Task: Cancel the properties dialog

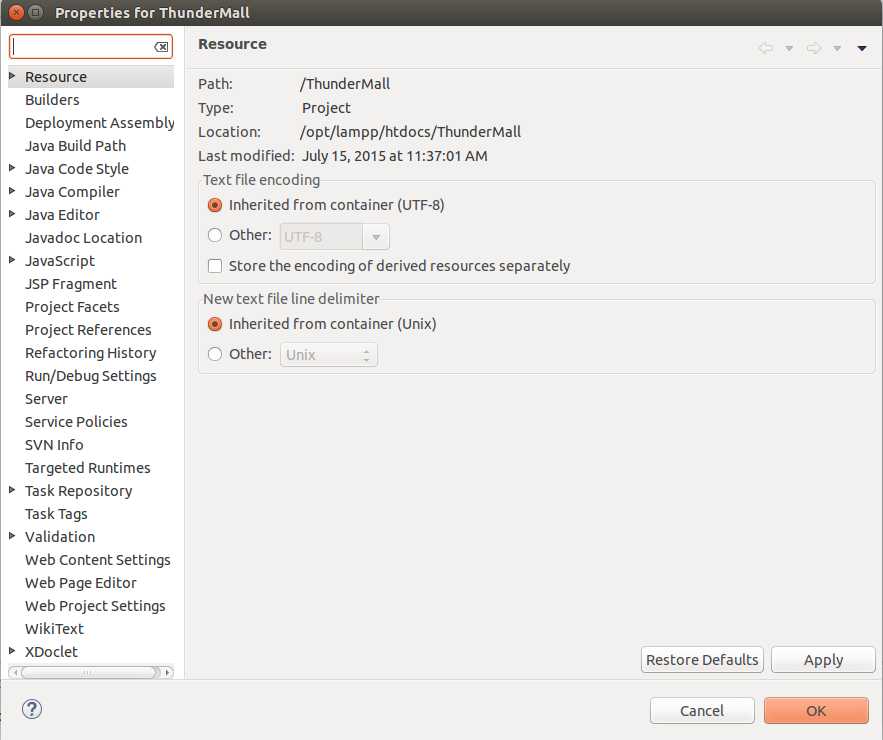Action: click(702, 711)
